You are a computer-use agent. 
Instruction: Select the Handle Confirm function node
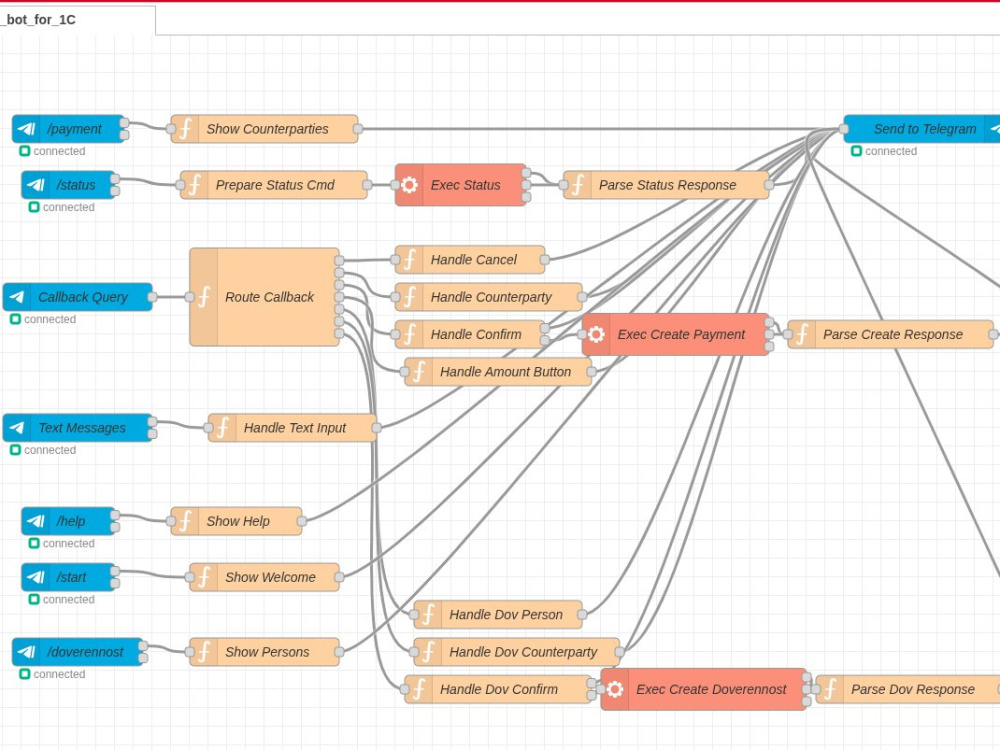click(x=470, y=334)
